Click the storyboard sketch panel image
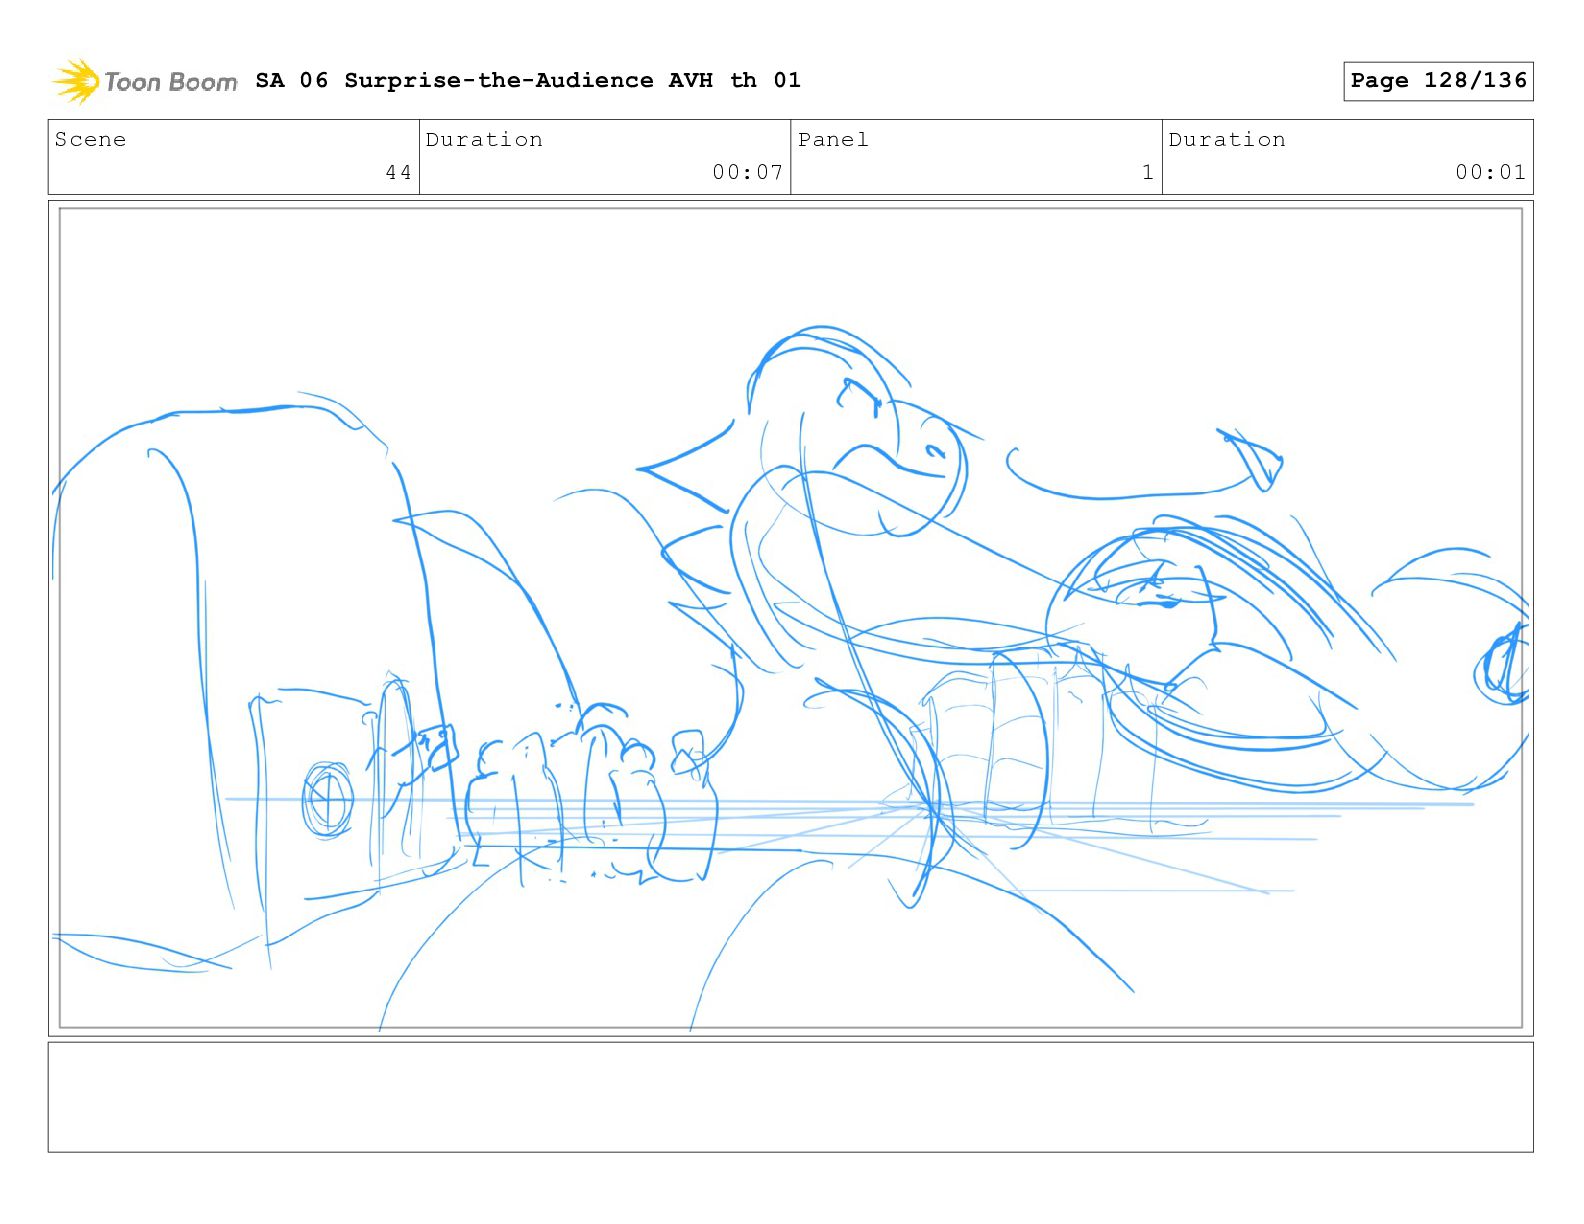 791,618
